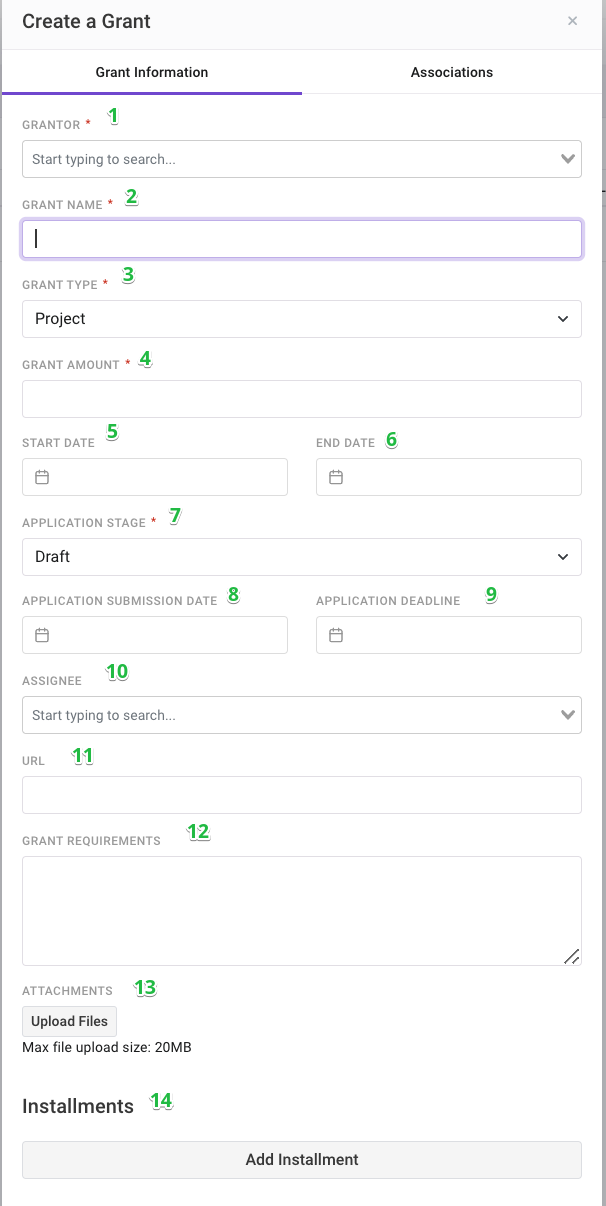Close the Create a Grant dialog
The width and height of the screenshot is (606, 1206).
click(573, 20)
